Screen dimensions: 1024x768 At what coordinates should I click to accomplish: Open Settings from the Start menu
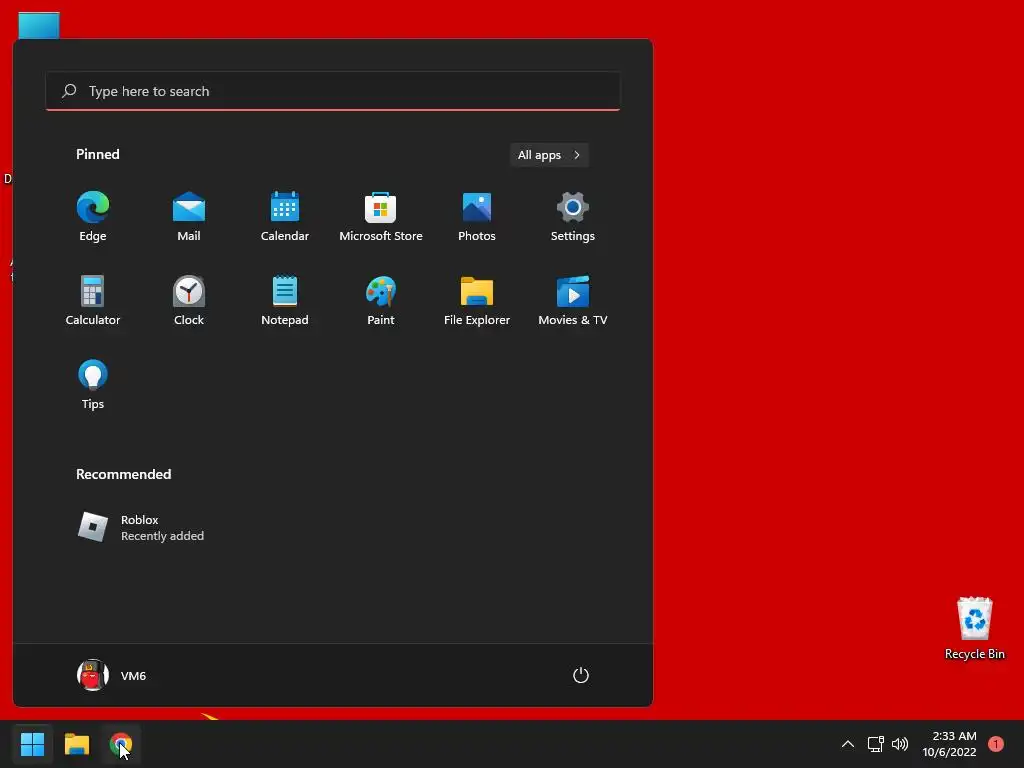[573, 217]
